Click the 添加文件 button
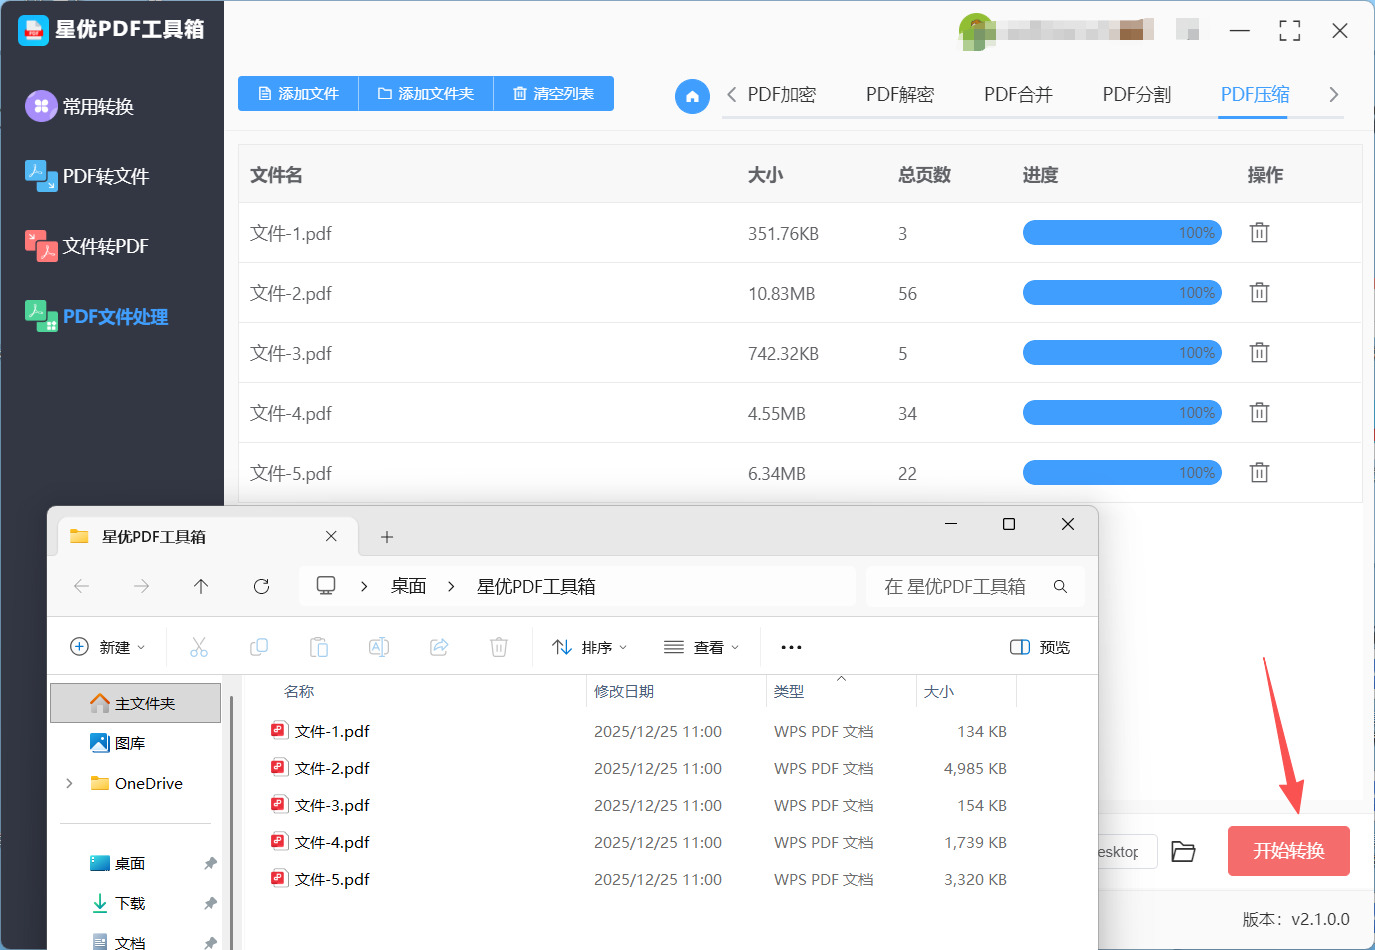 [298, 94]
